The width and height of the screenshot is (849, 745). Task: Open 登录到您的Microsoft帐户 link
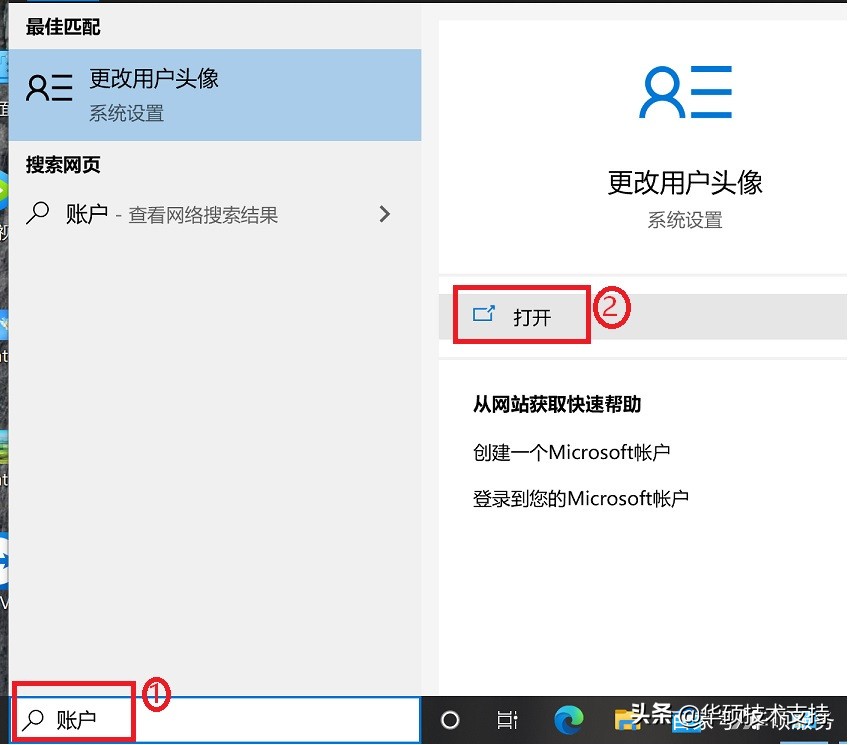click(x=583, y=498)
